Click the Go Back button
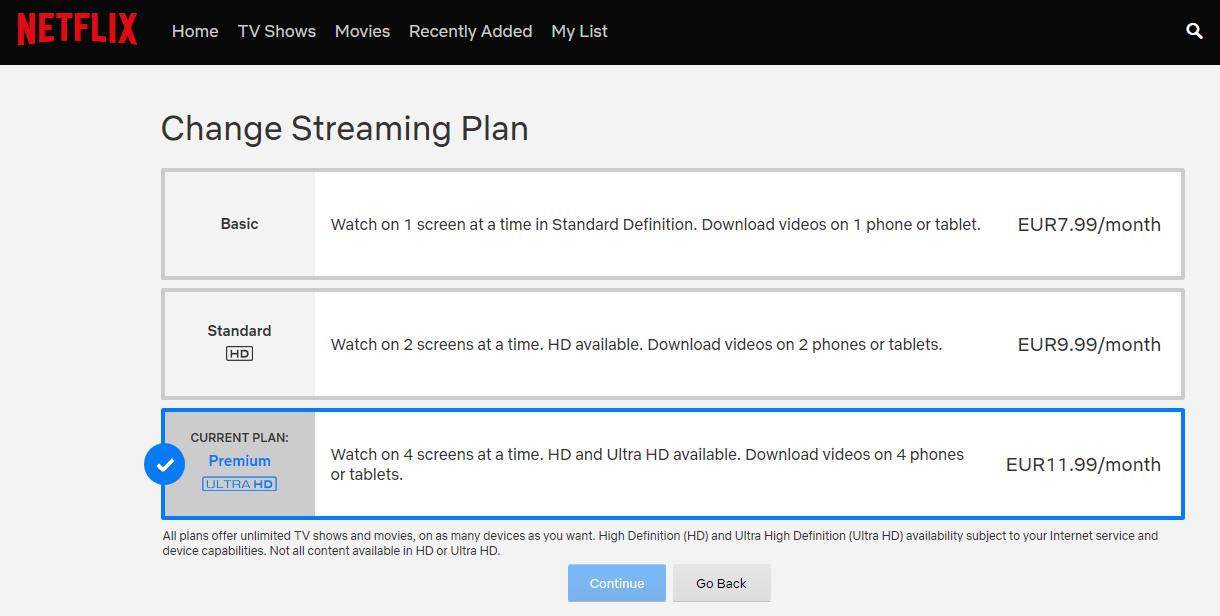Viewport: 1220px width, 616px height. coord(722,583)
